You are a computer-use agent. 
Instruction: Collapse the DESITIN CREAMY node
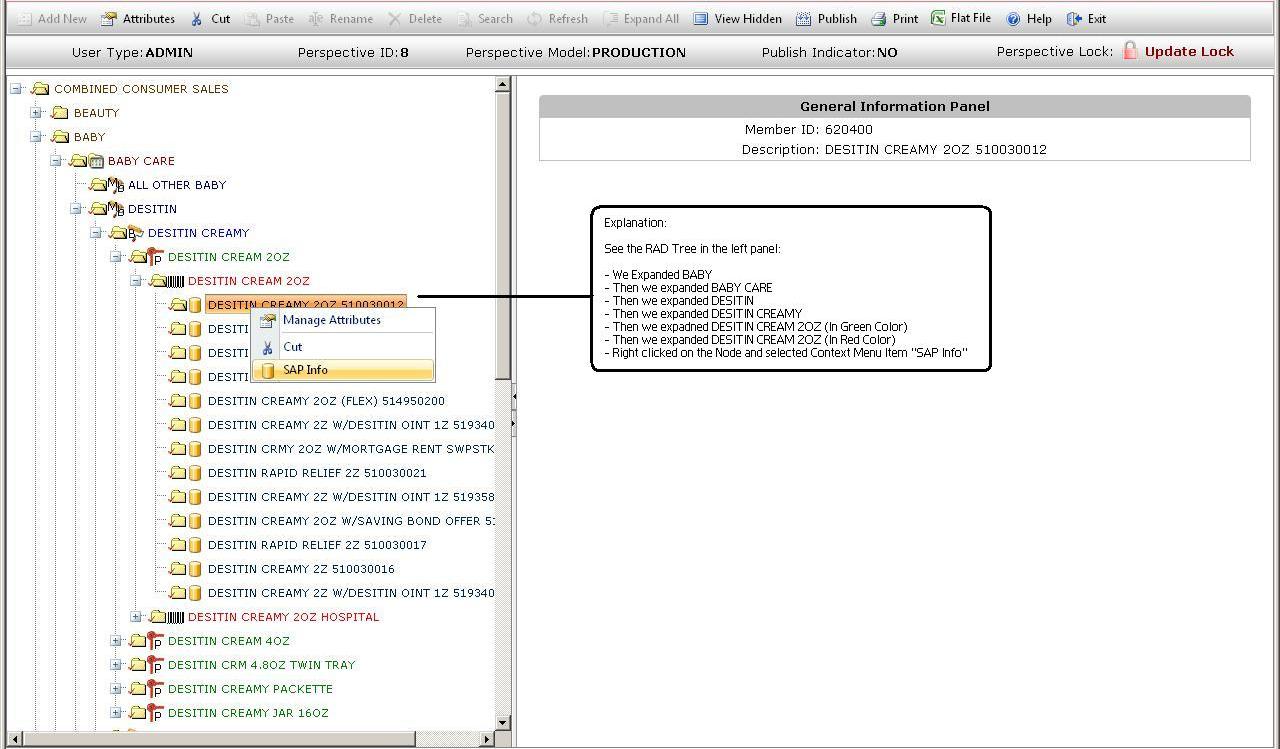click(96, 233)
